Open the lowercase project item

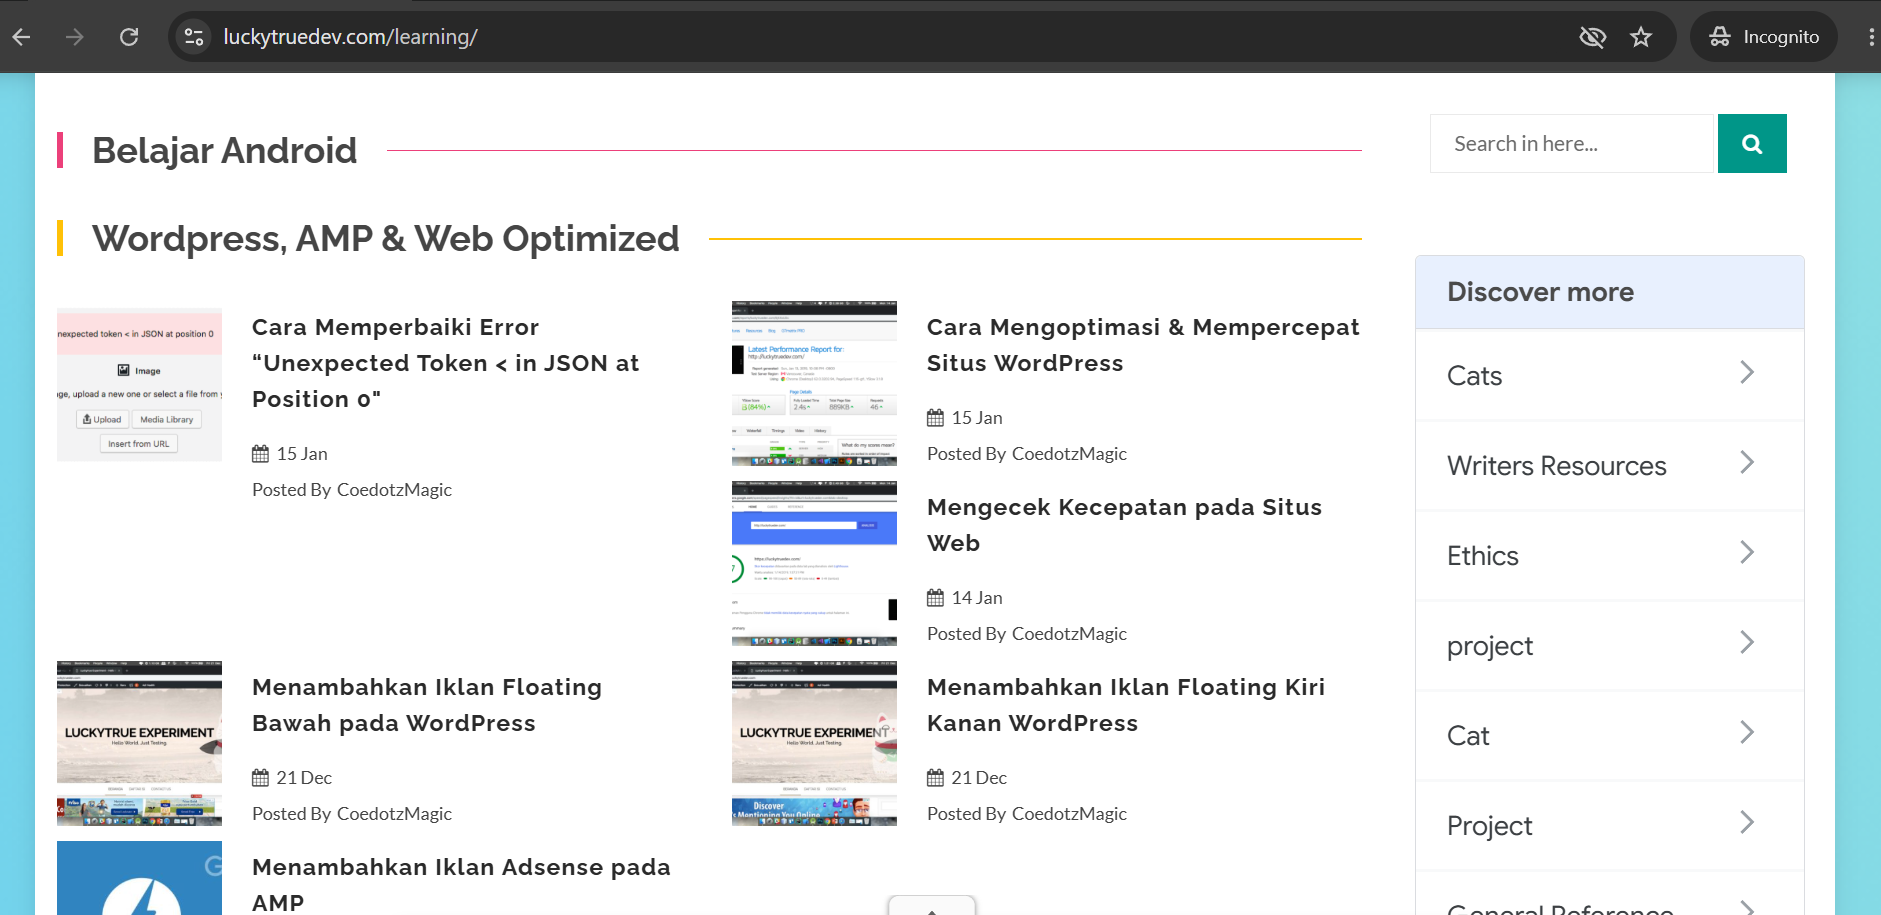point(1610,646)
